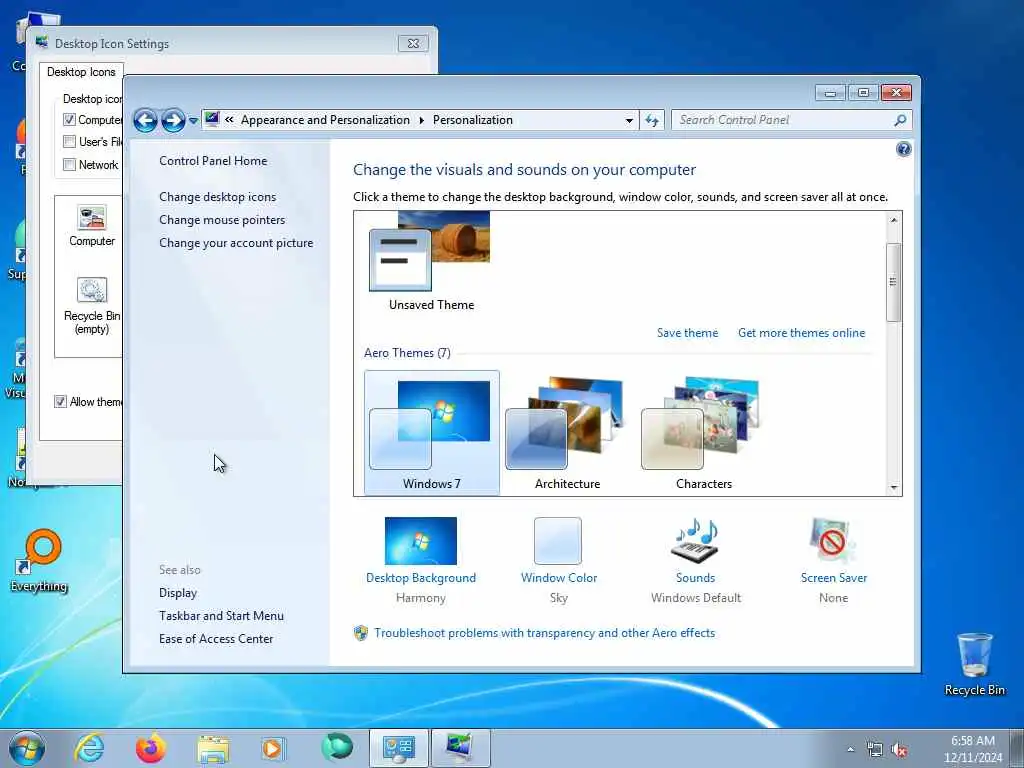Image resolution: width=1024 pixels, height=768 pixels.
Task: Click the Save theme link
Action: [687, 333]
